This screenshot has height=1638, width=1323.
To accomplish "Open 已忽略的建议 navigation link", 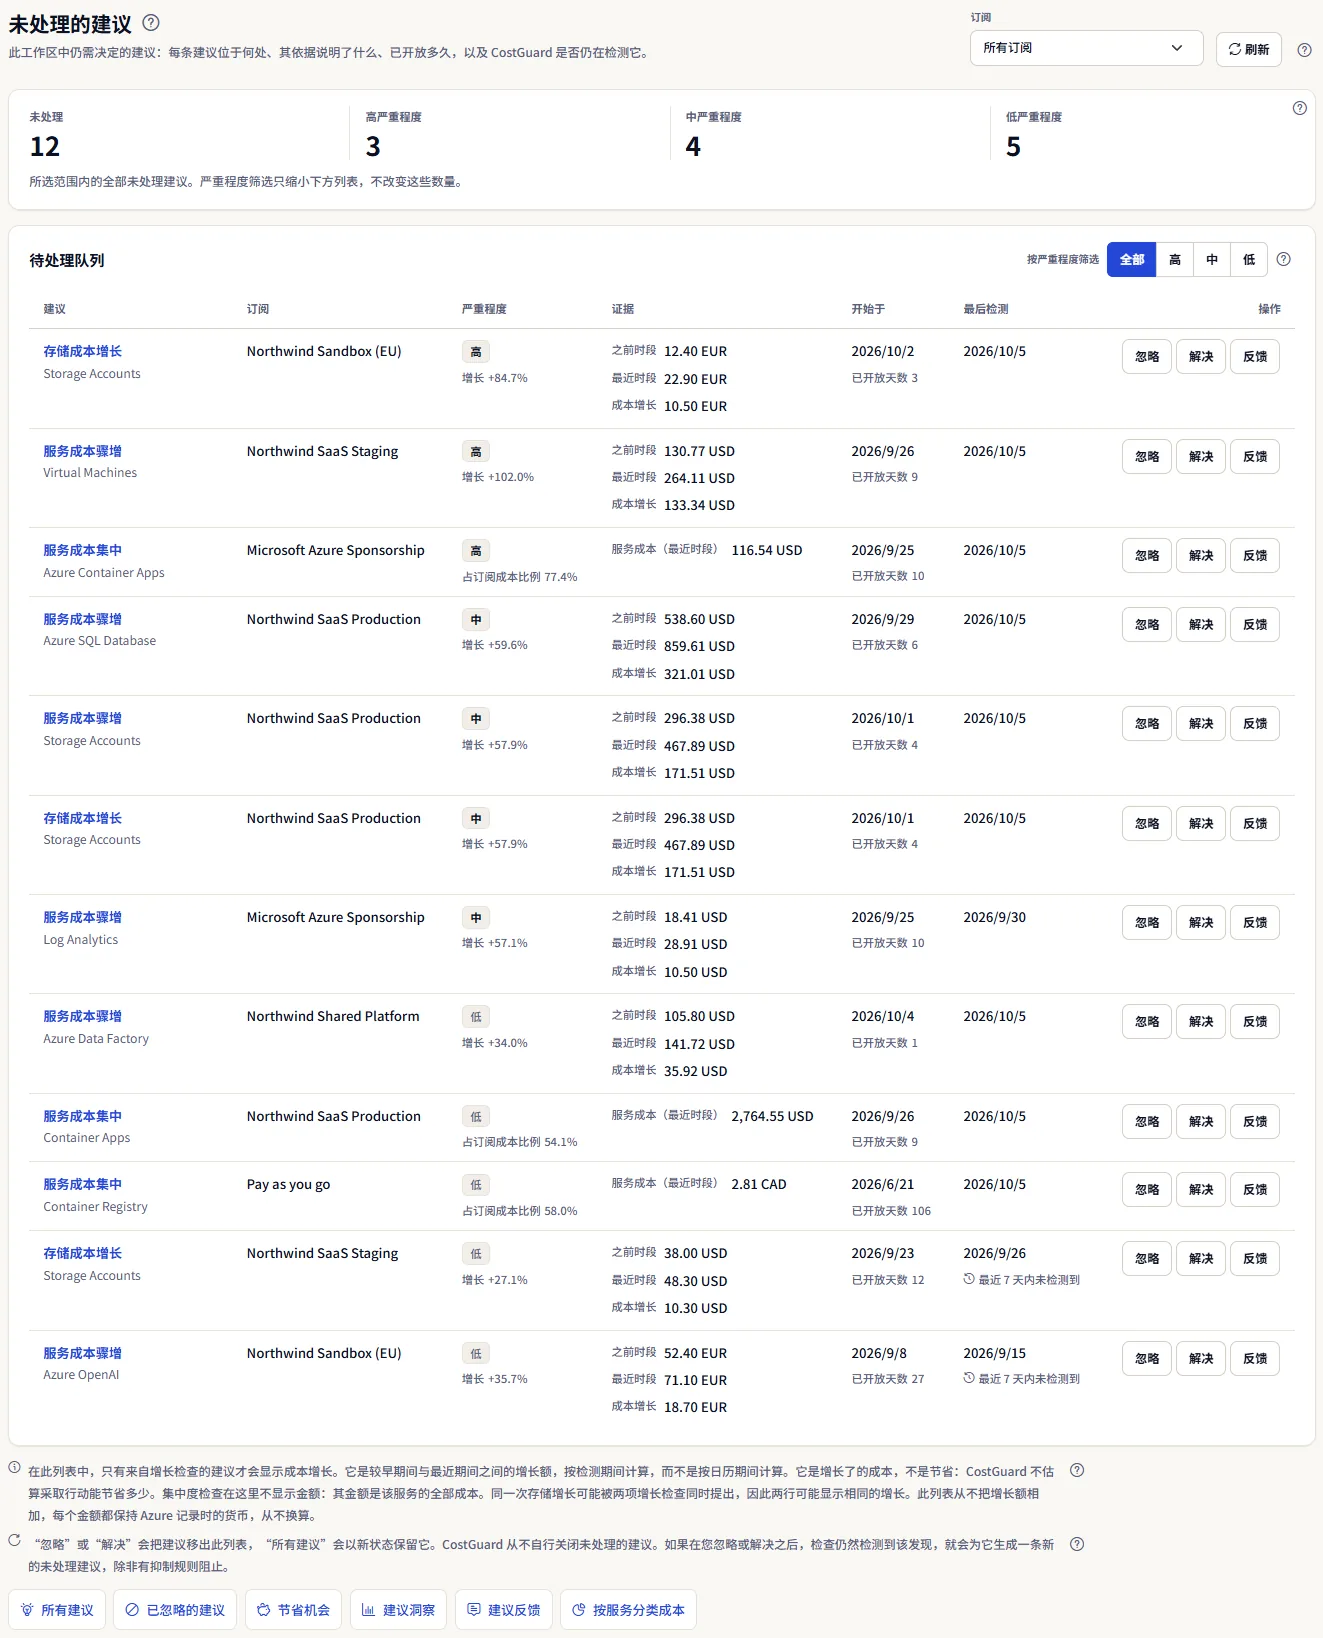I will click(175, 1610).
